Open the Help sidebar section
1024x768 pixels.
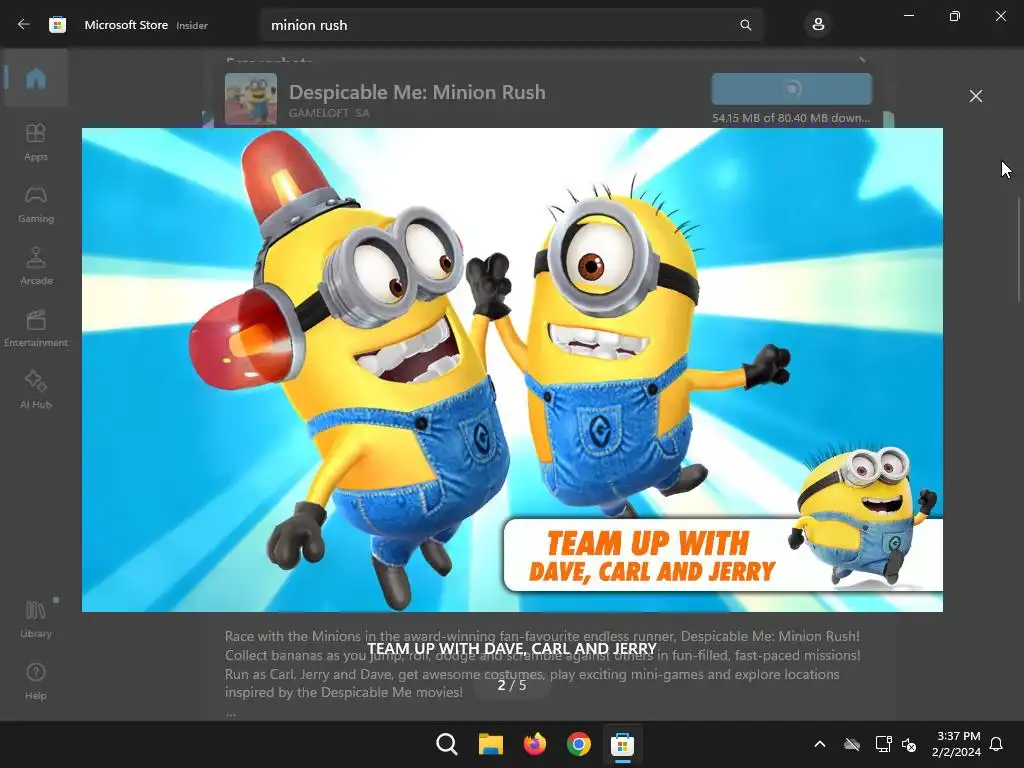point(36,681)
